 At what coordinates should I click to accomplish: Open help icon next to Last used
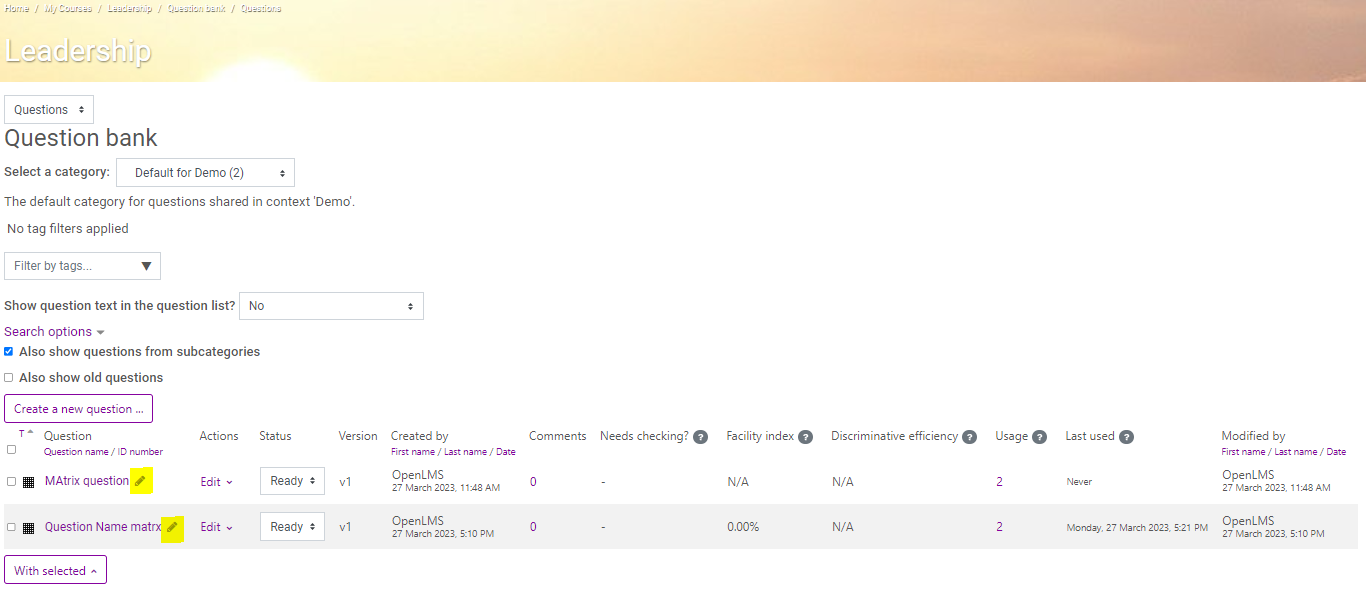[1126, 437]
